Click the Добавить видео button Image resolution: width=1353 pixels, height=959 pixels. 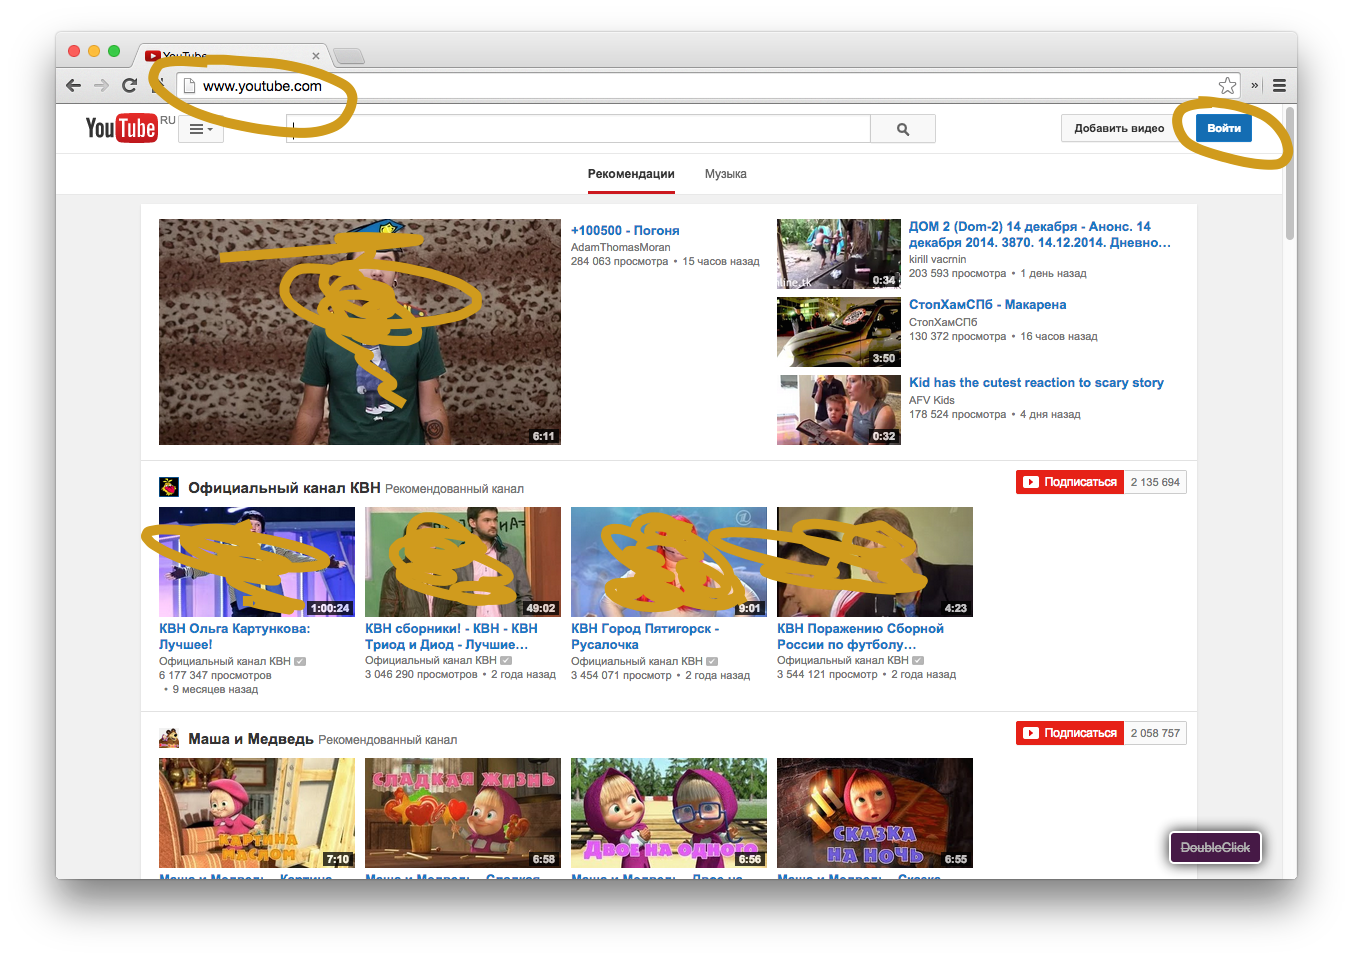[x=1119, y=128]
